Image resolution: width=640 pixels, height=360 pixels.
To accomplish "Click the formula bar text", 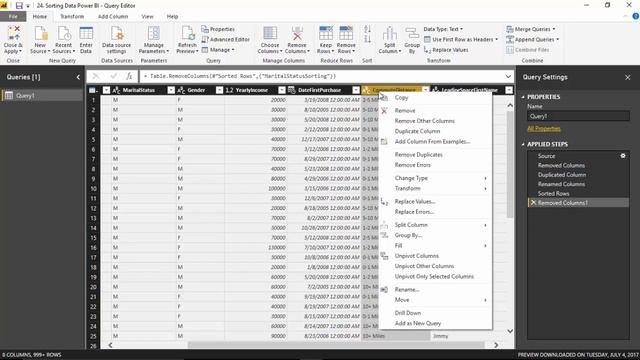I will 242,76.
